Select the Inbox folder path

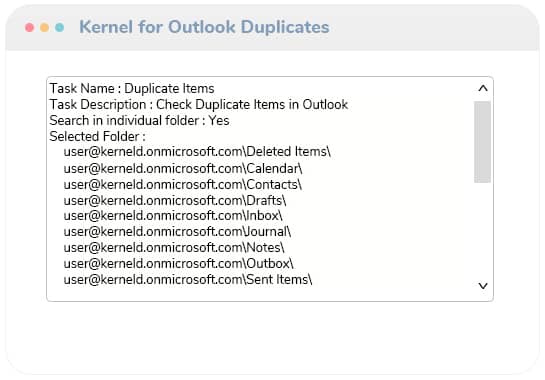(x=173, y=216)
